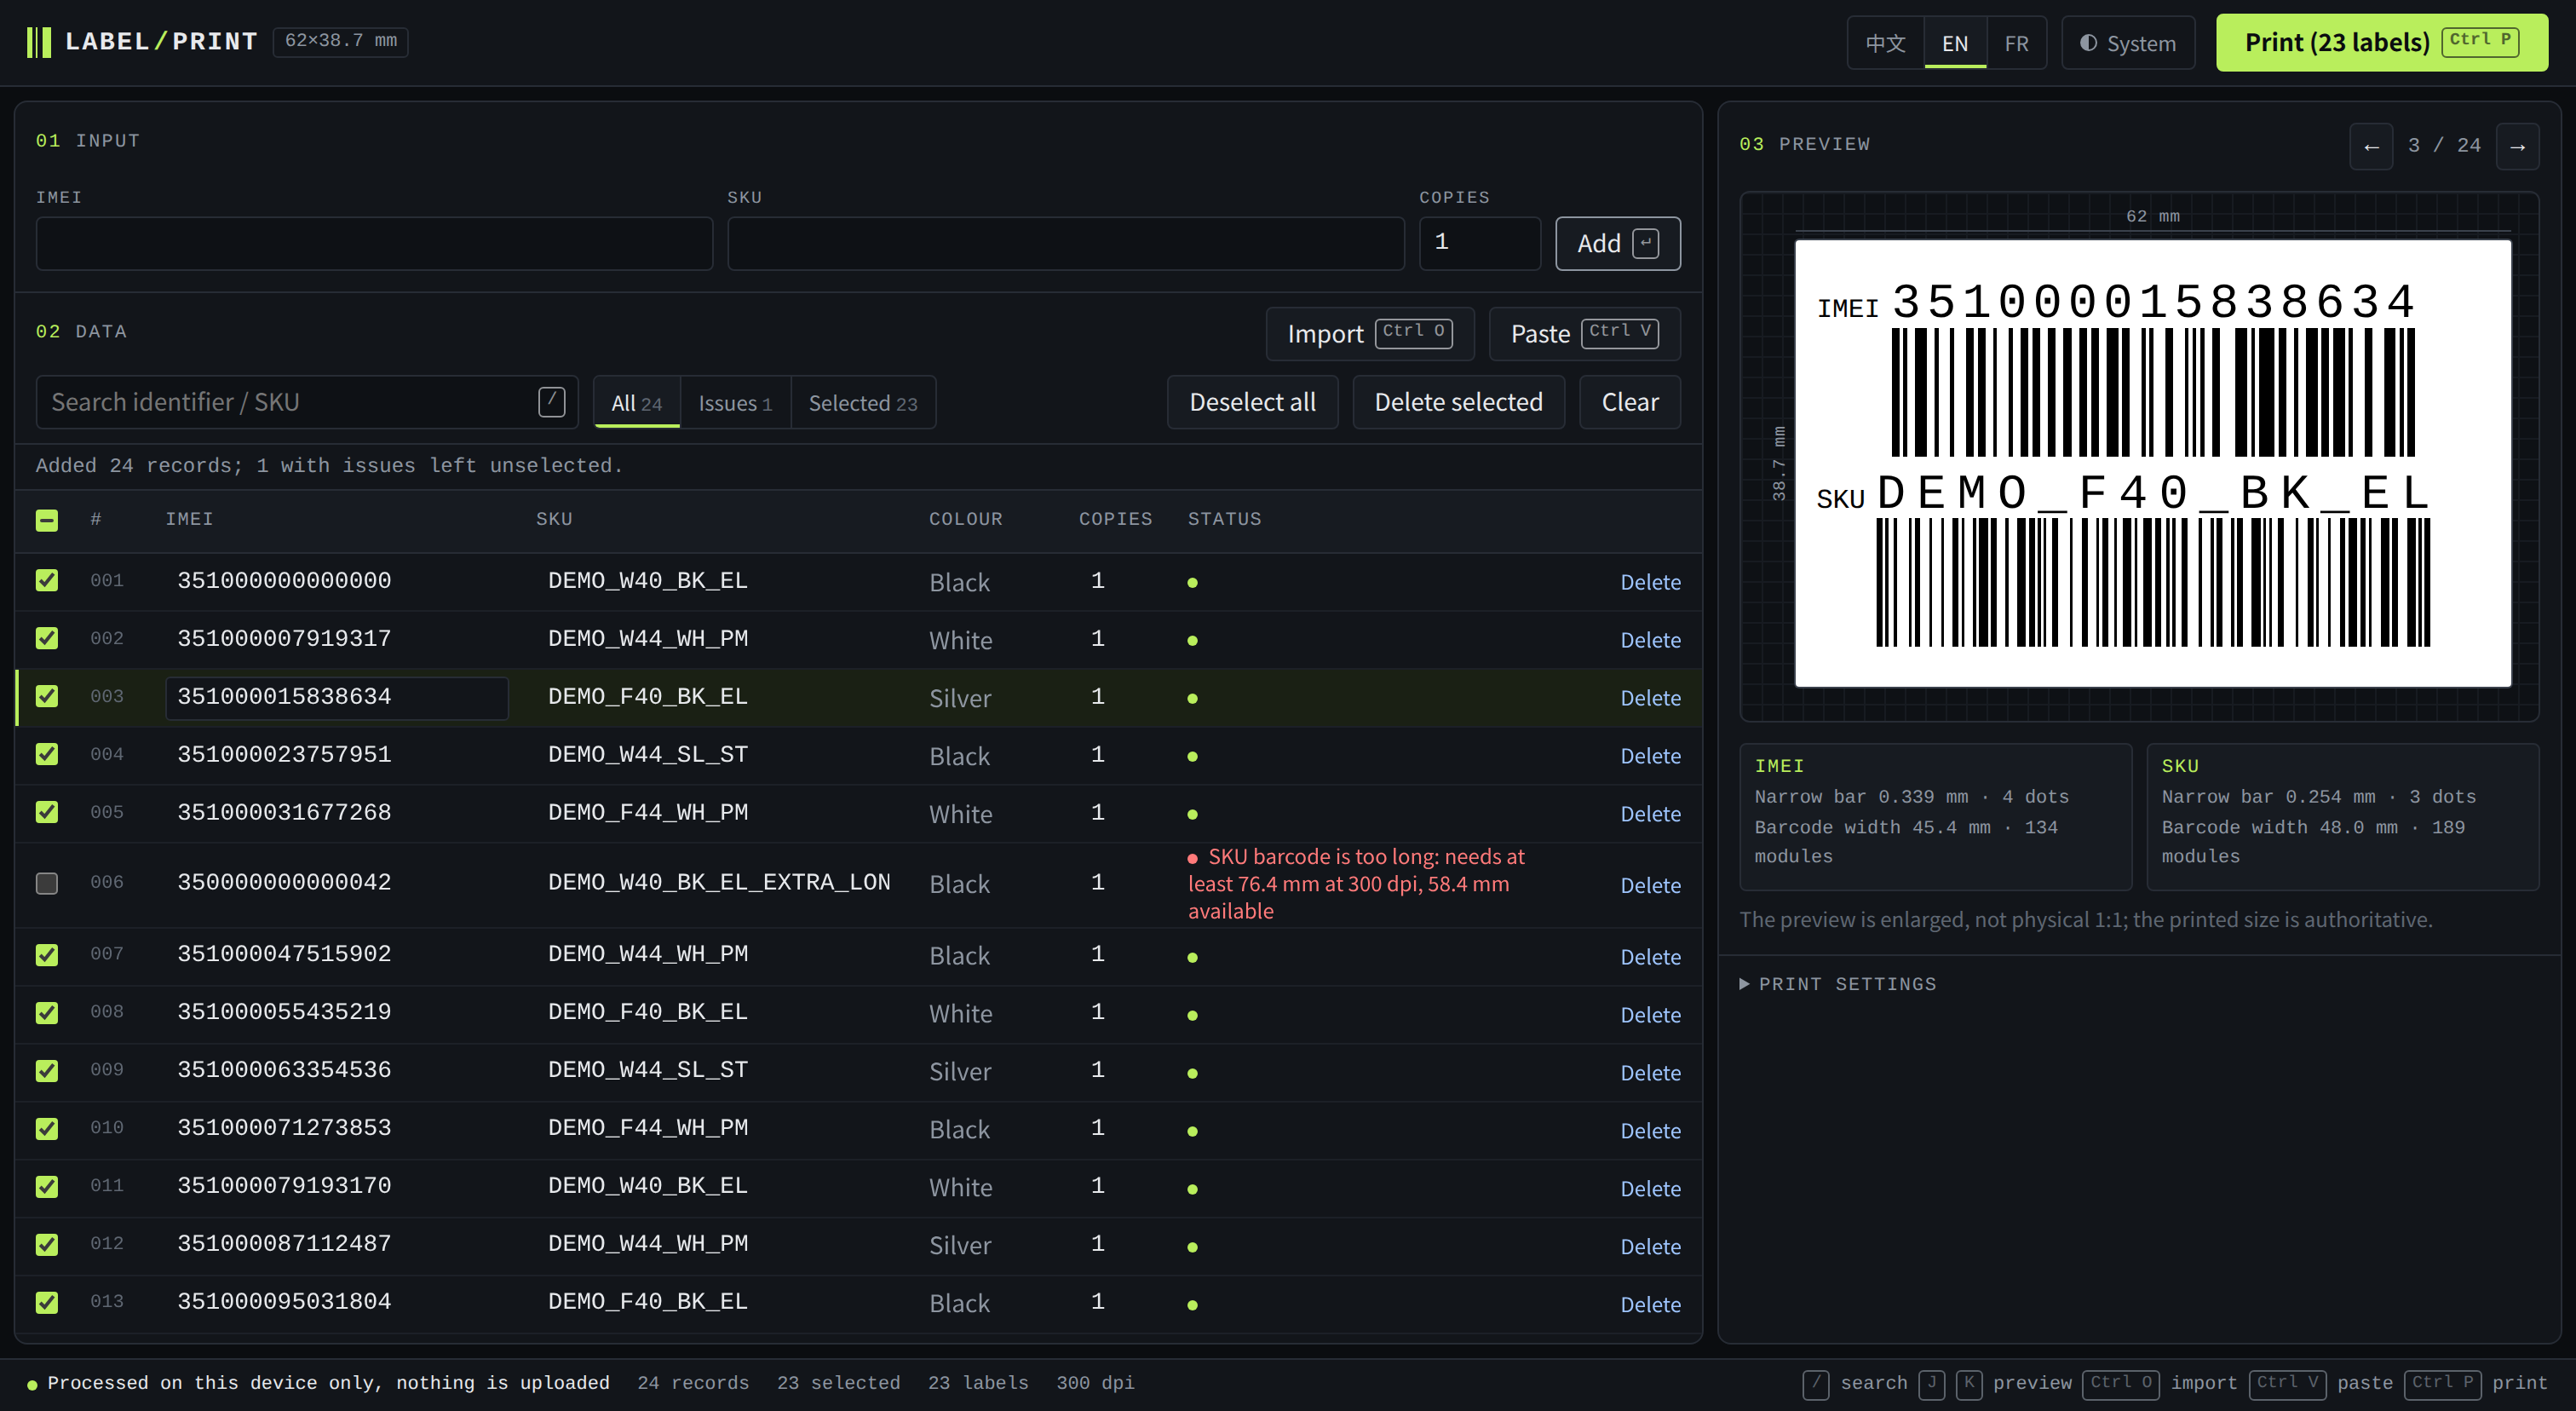Screen dimensions: 2576x1411
Task: Show the Selected 23 filter tab
Action: click(863, 403)
